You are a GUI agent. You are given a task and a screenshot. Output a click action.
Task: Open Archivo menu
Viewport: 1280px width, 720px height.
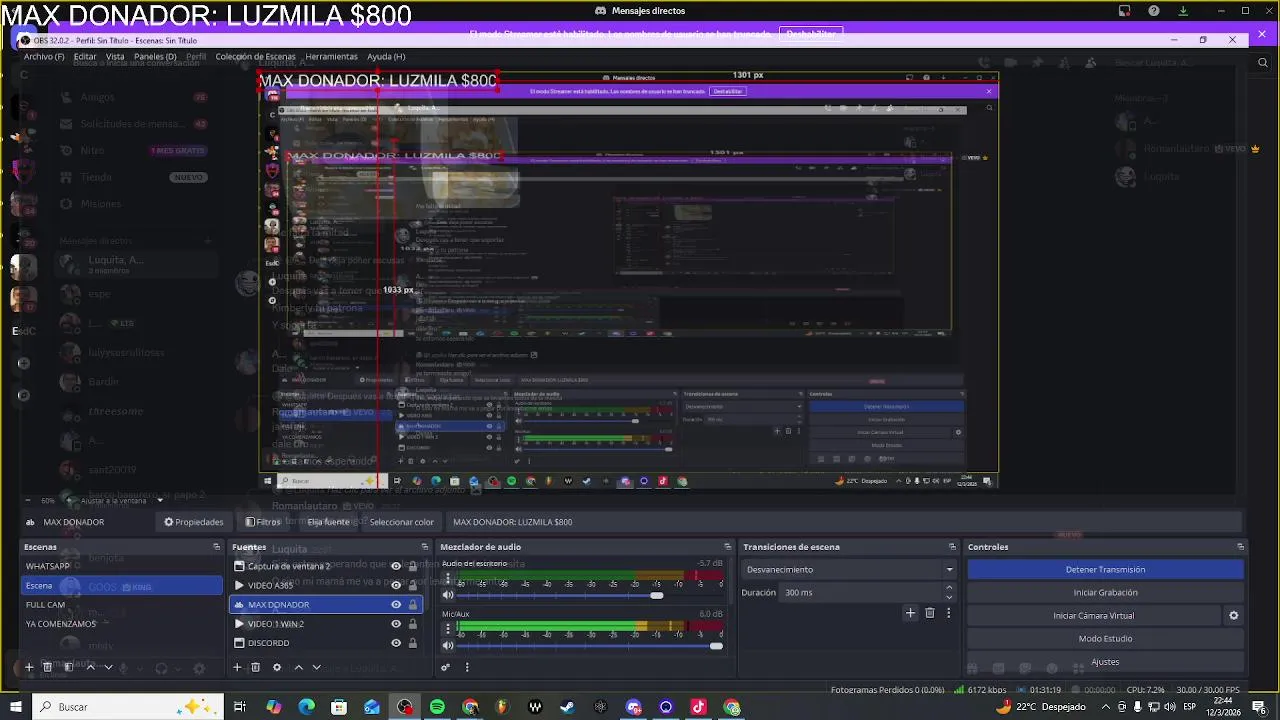(x=44, y=57)
